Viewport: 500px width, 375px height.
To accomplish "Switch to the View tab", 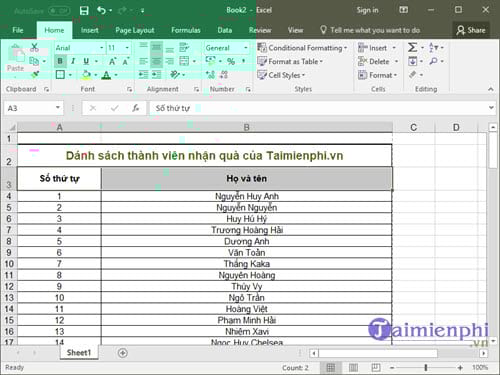I will click(x=295, y=30).
